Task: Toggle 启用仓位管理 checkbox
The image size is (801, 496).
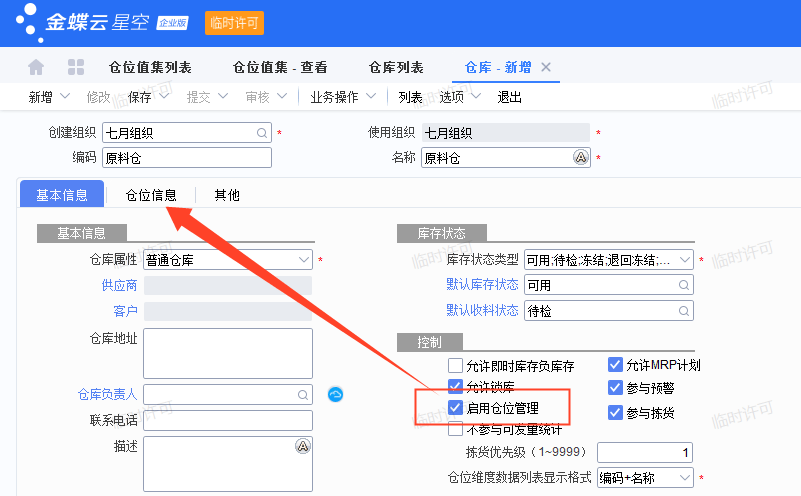Action: [x=455, y=408]
